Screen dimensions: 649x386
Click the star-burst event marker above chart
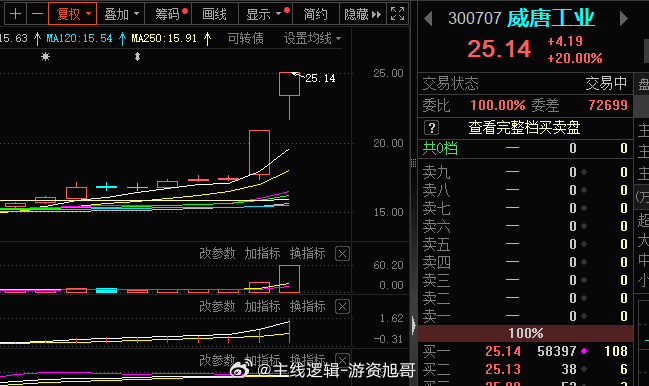[46, 57]
